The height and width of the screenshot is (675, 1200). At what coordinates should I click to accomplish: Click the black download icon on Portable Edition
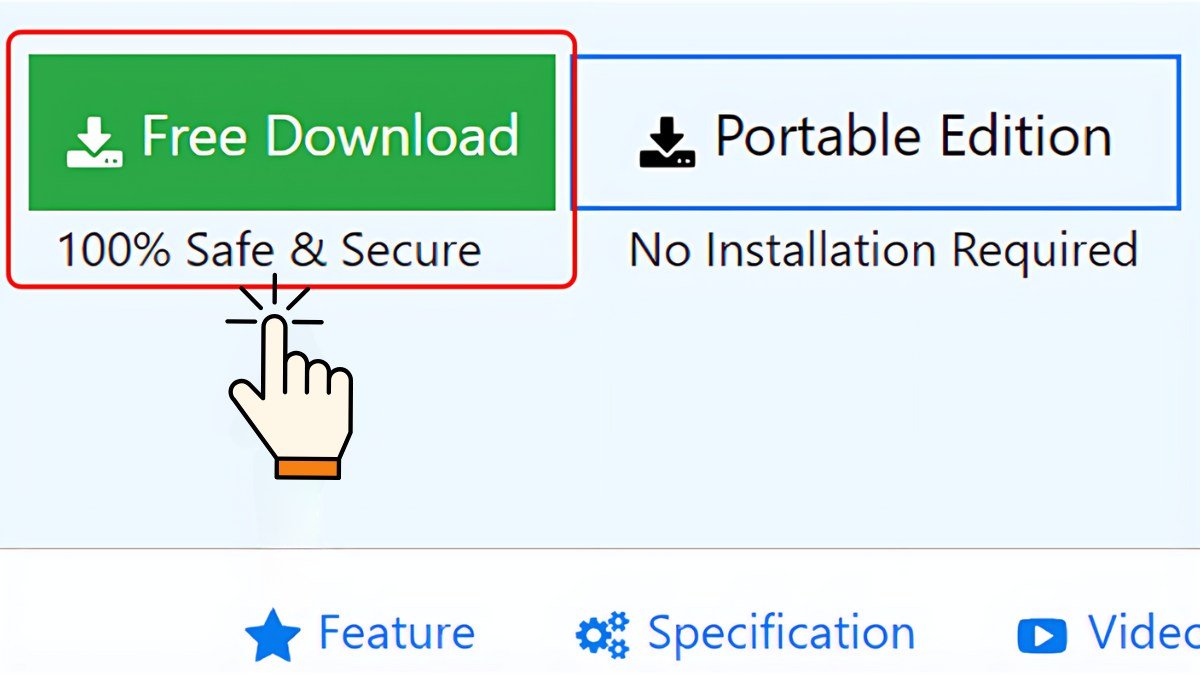(x=667, y=142)
